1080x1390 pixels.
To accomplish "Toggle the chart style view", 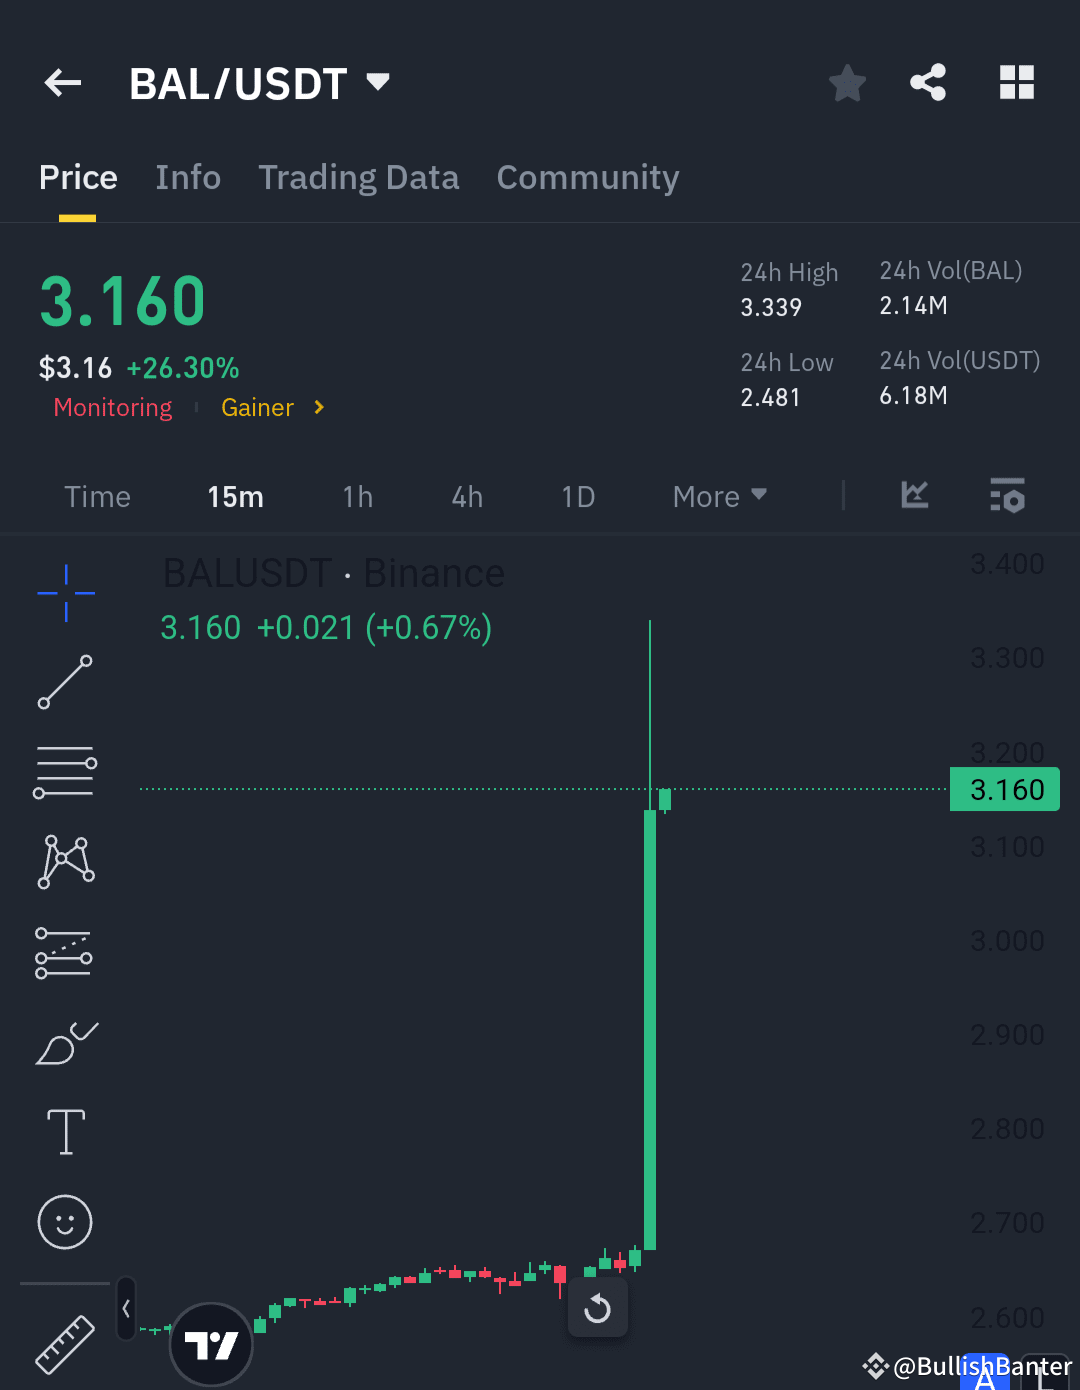I will [x=914, y=496].
